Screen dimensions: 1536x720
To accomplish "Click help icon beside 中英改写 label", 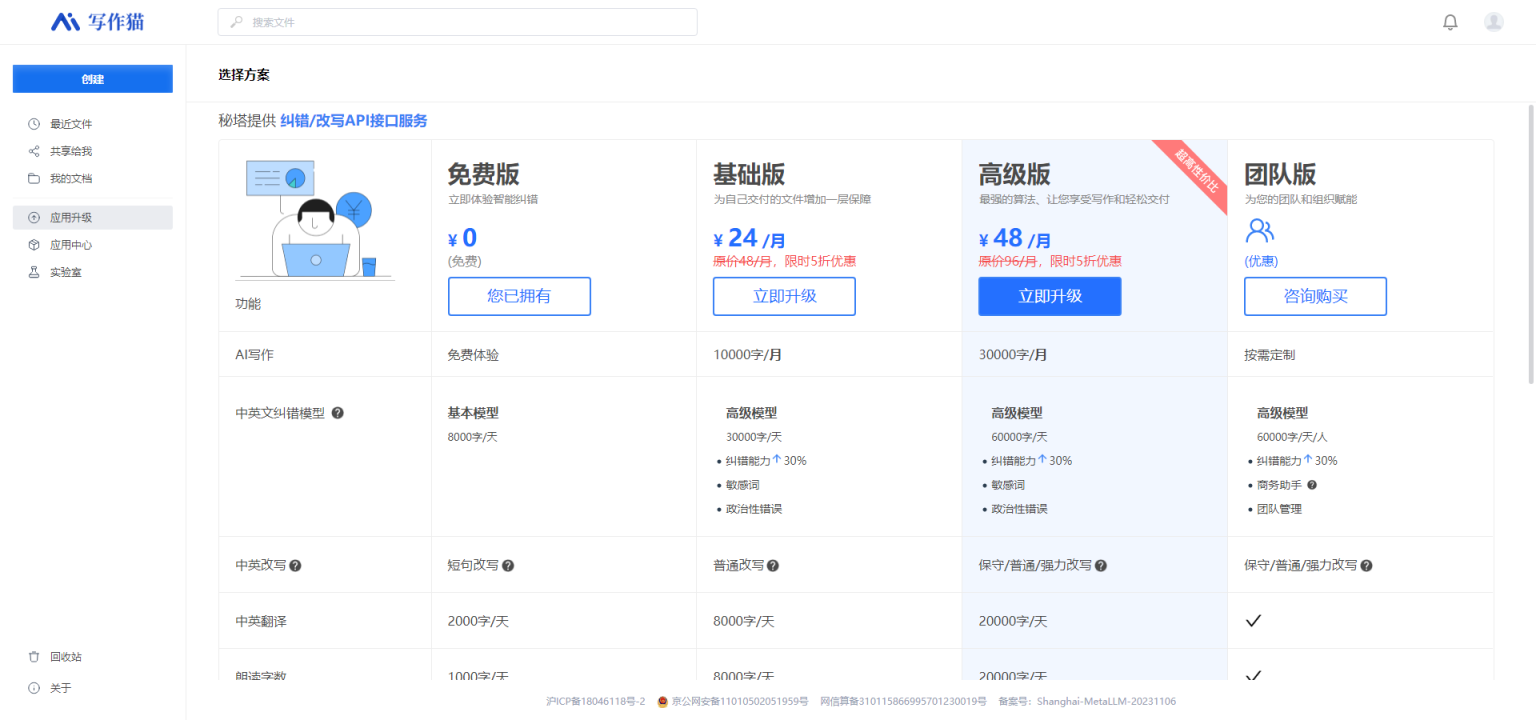I will tap(295, 566).
